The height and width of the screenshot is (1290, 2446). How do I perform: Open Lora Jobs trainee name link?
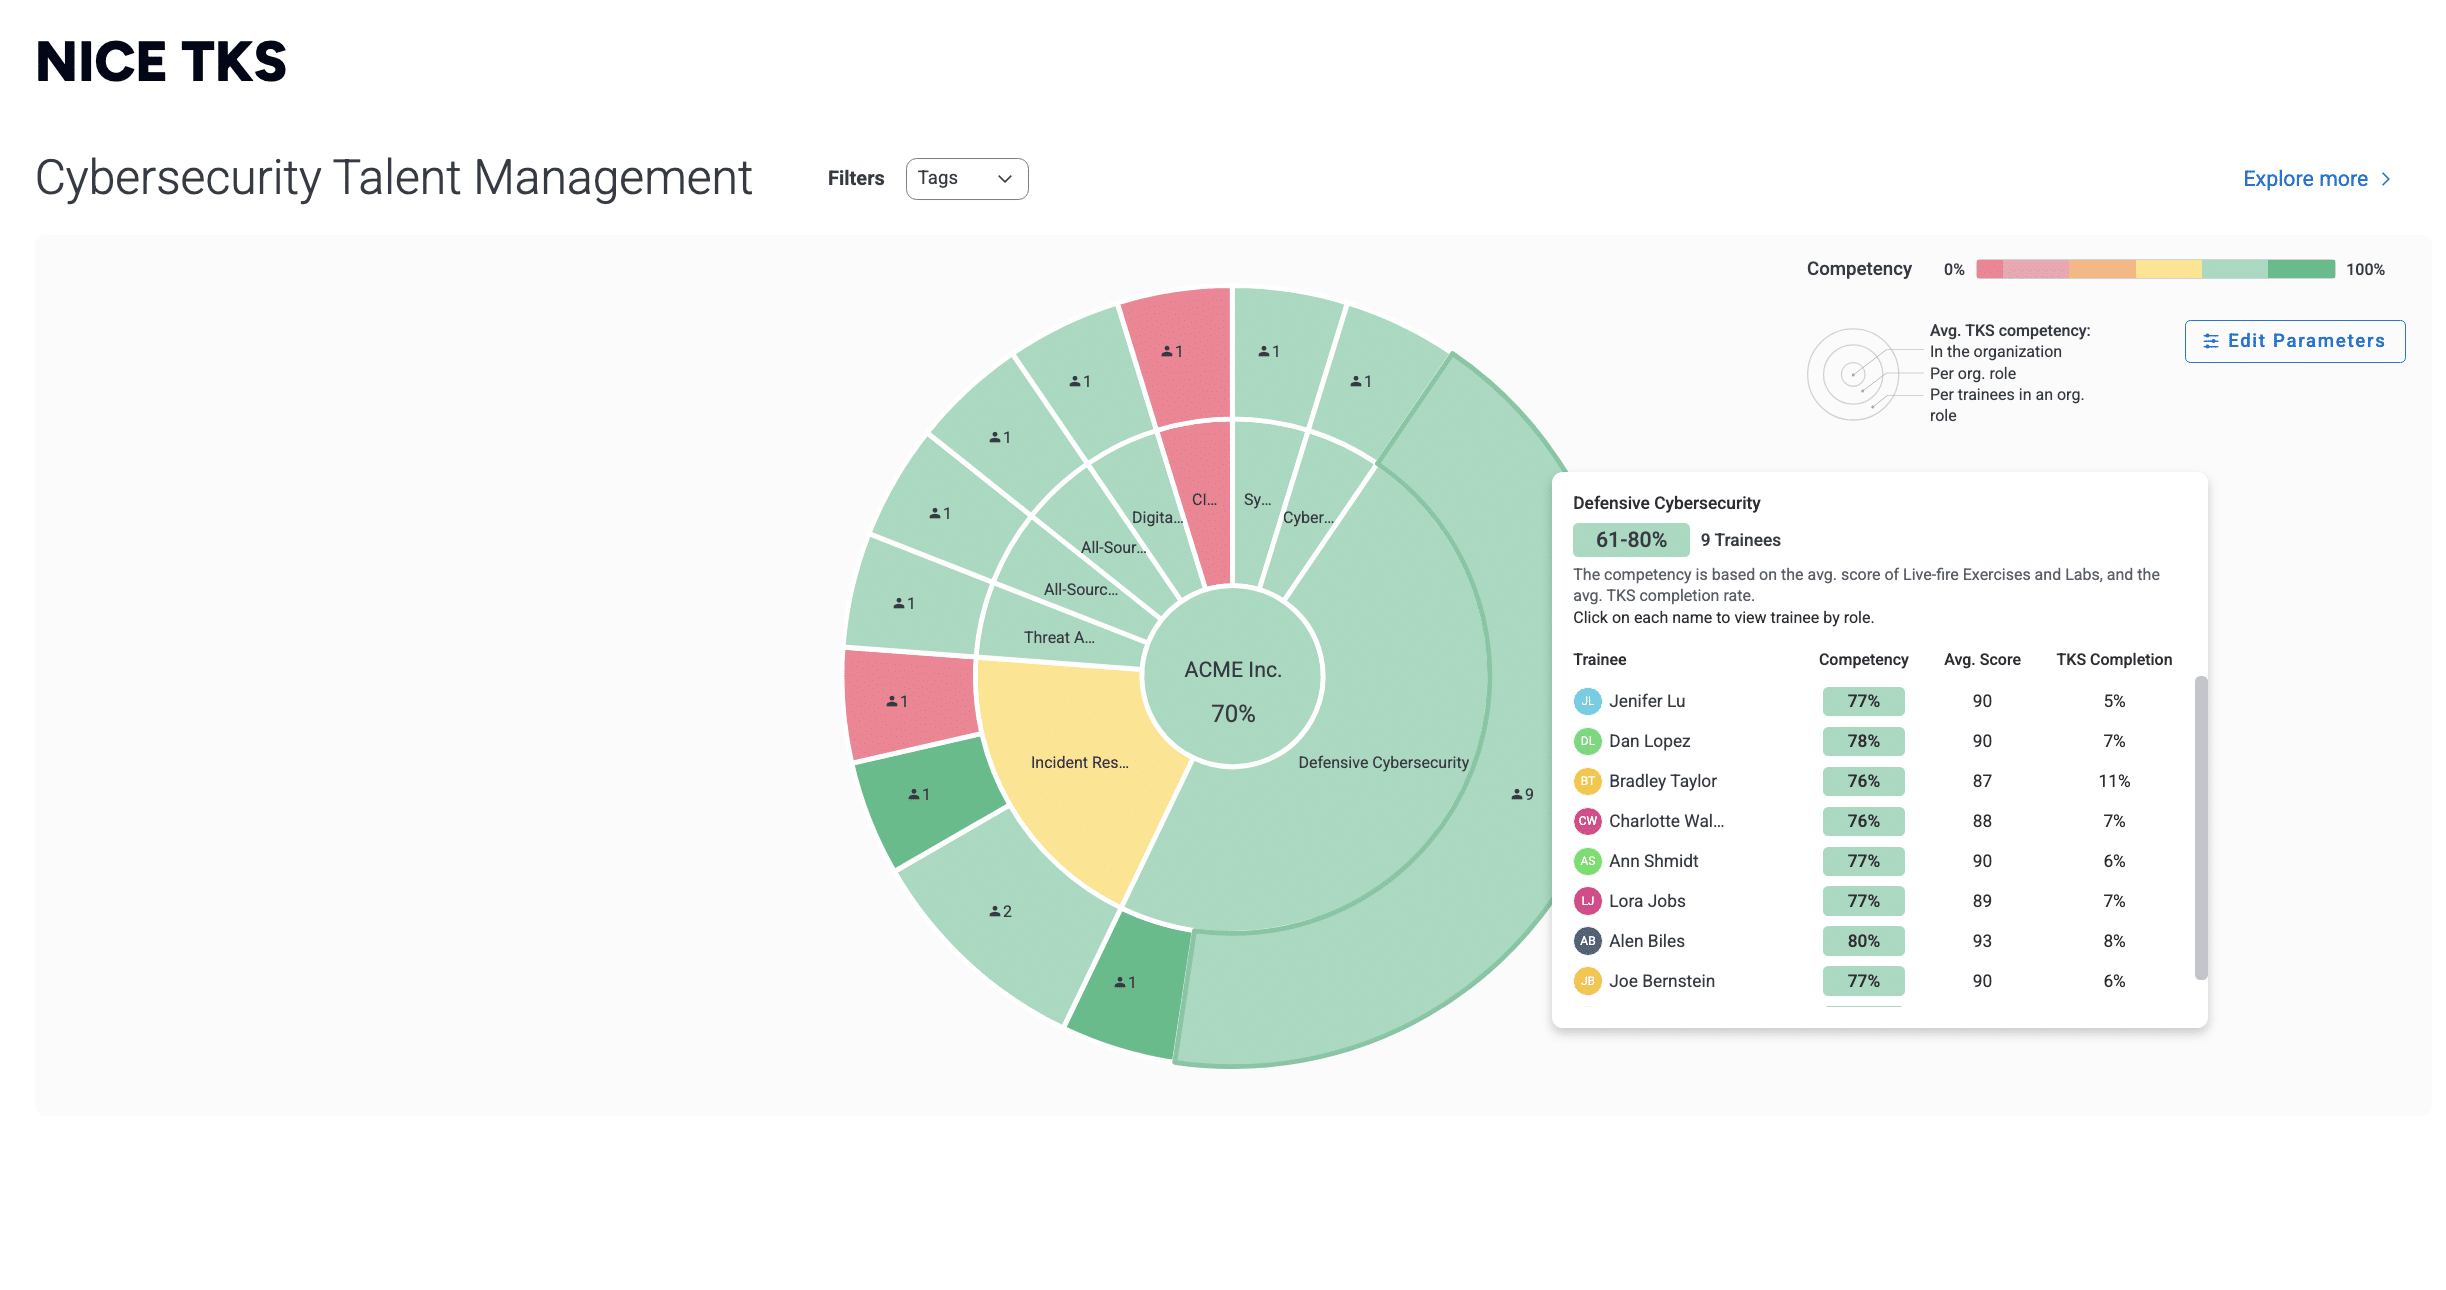[x=1646, y=901]
